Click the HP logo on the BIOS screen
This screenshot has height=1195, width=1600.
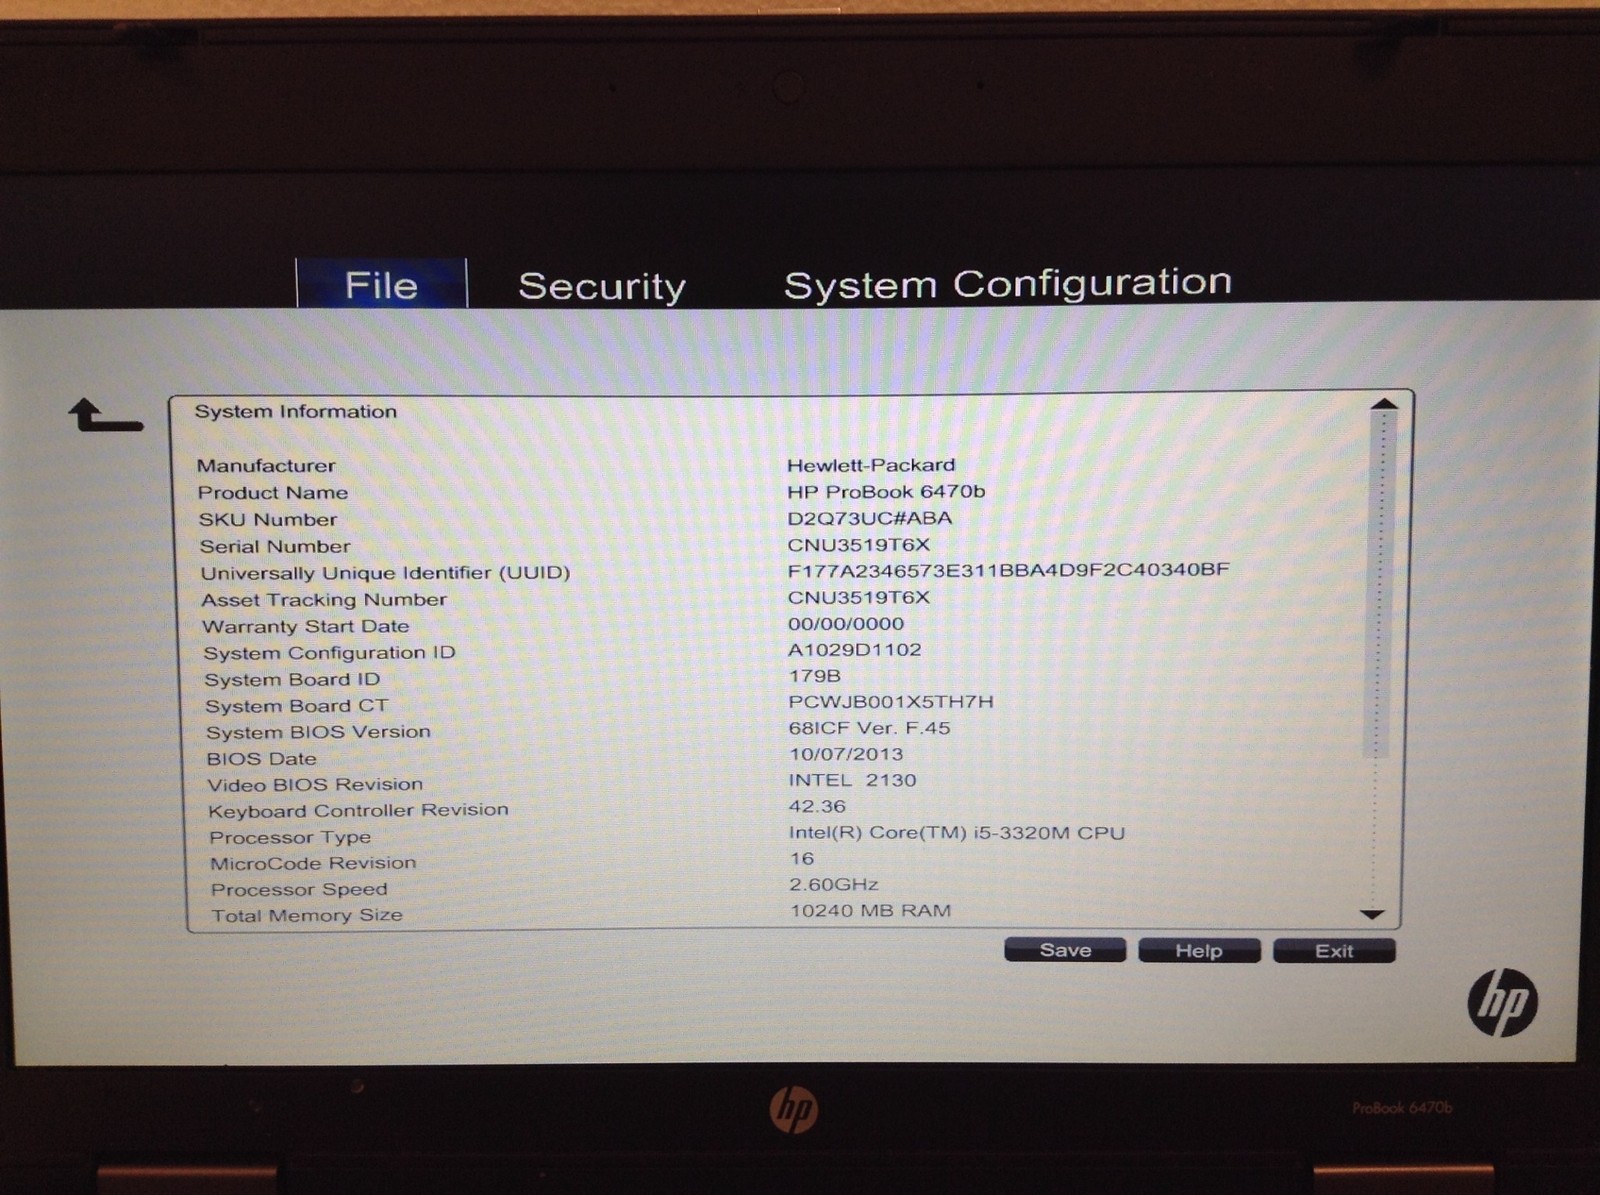coord(1503,1003)
